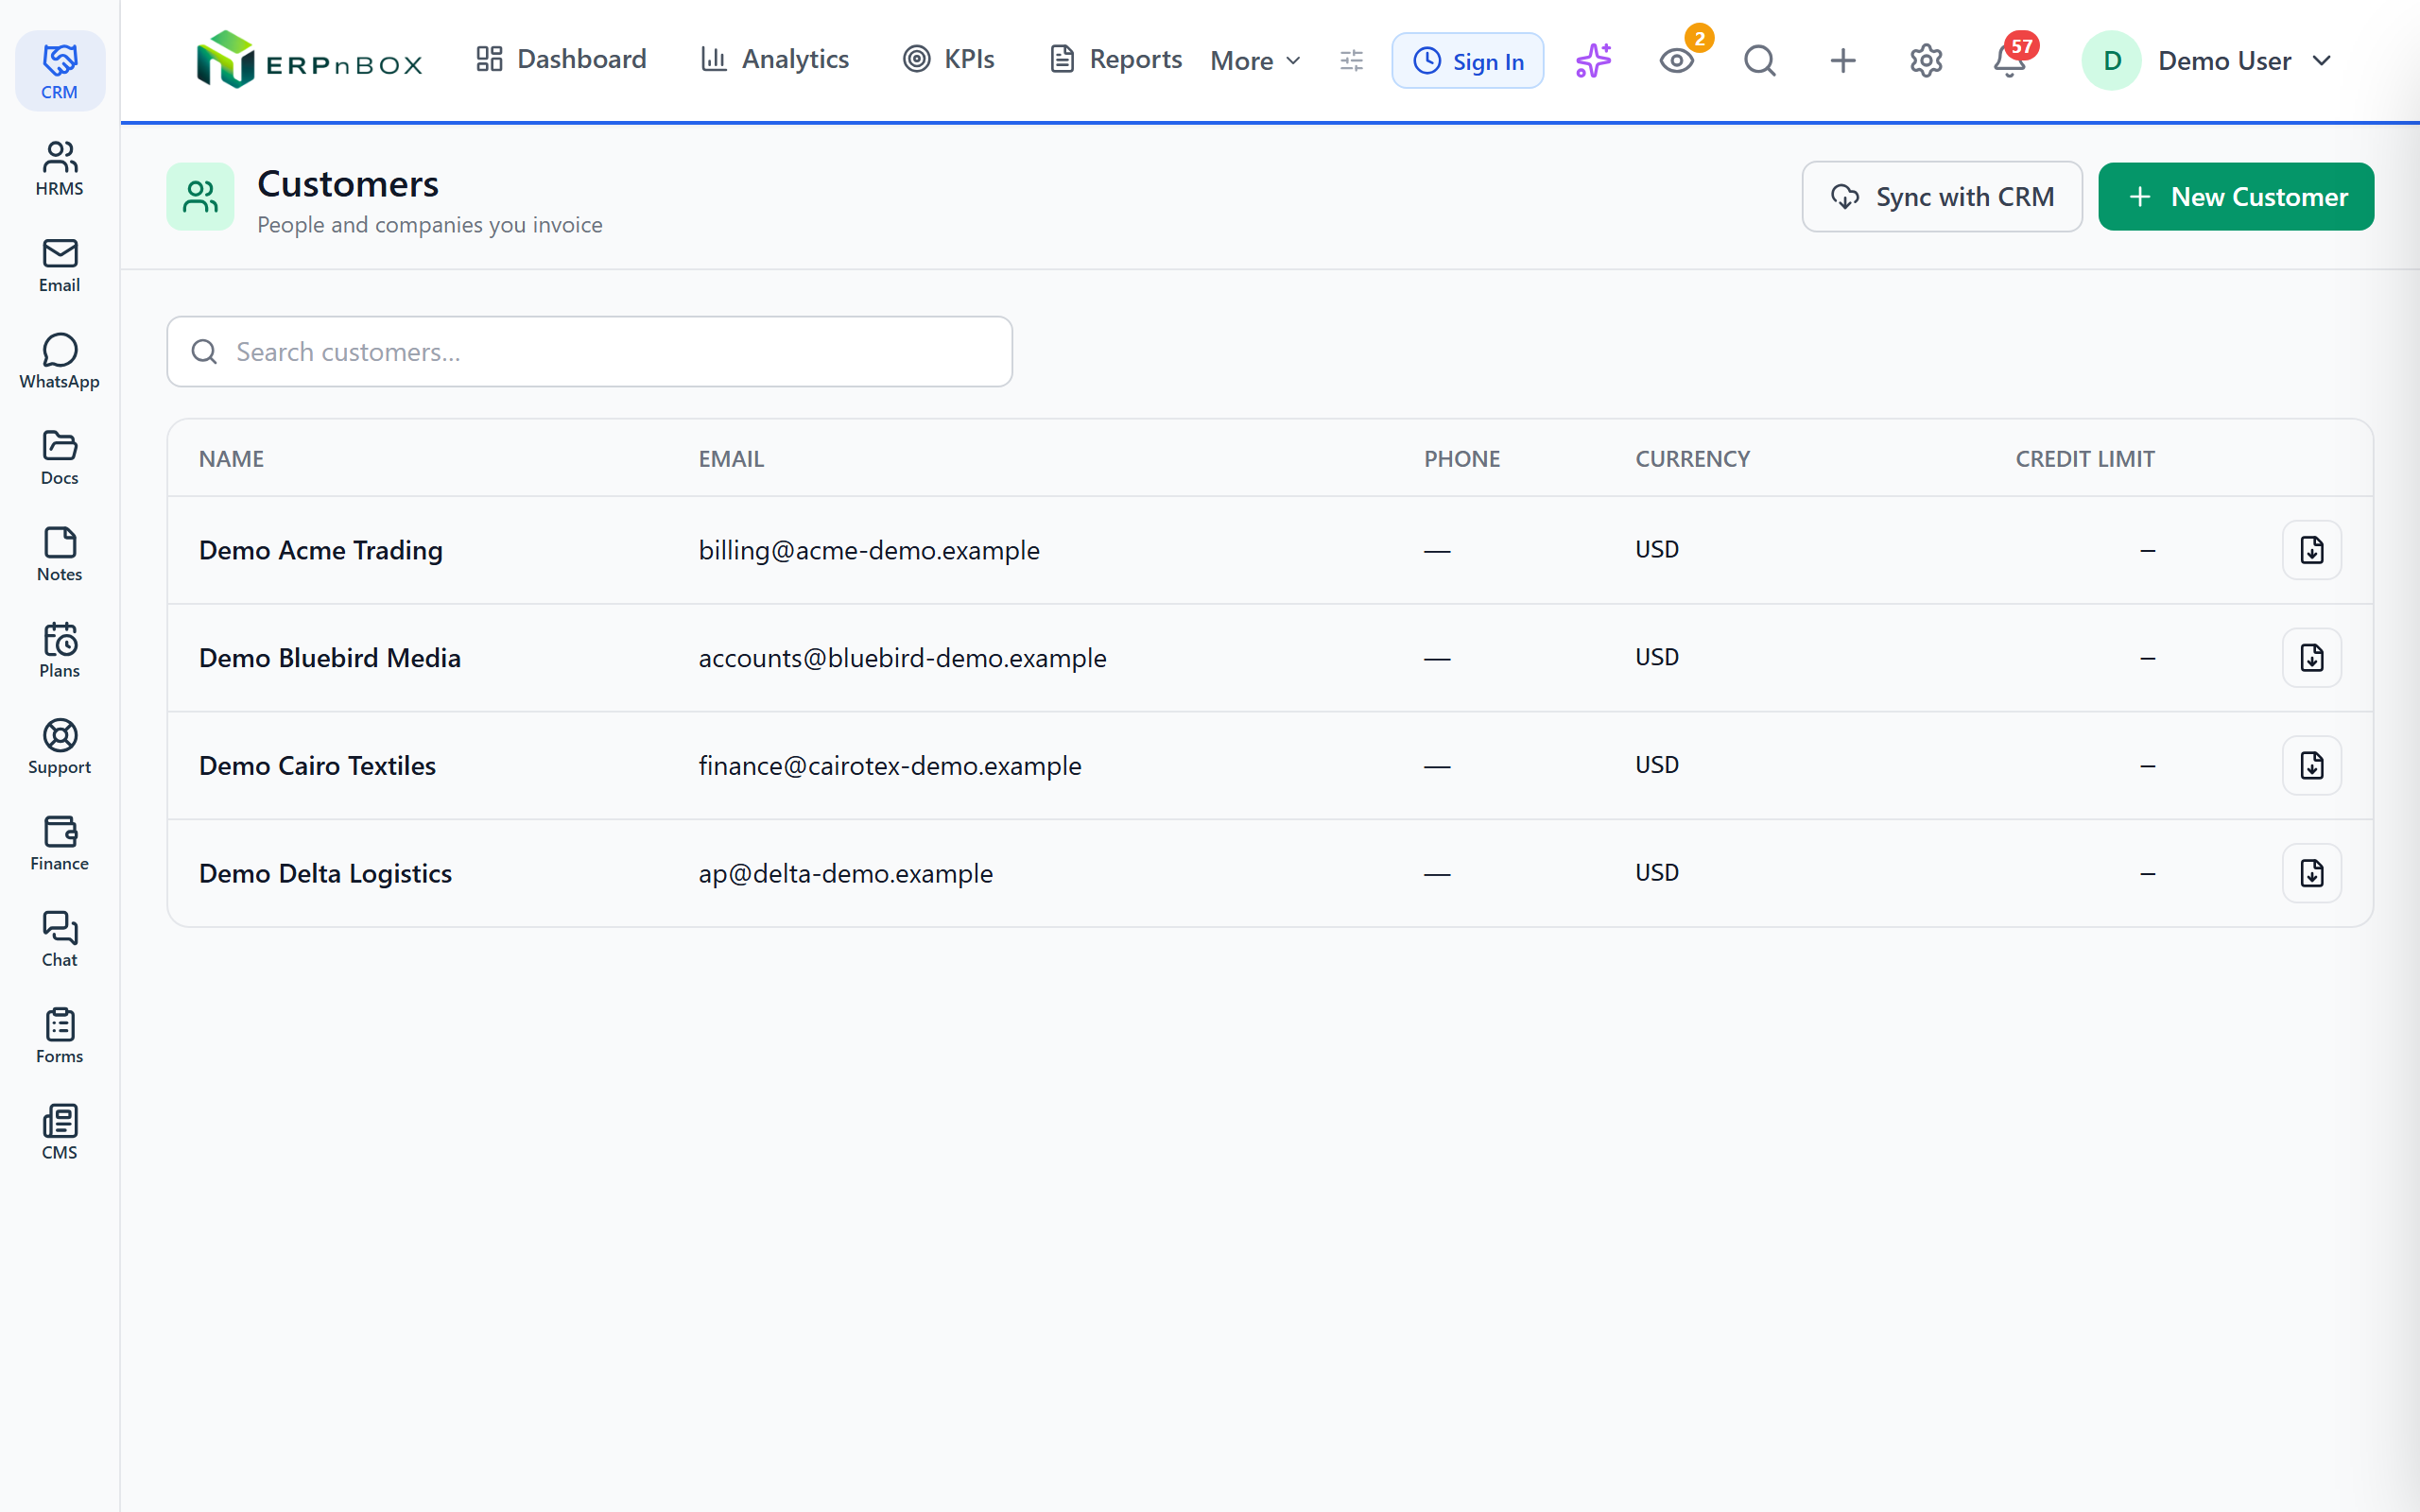Screen dimensions: 2420x1512
Task: Go to Dashboard tab
Action: pyautogui.click(x=561, y=59)
